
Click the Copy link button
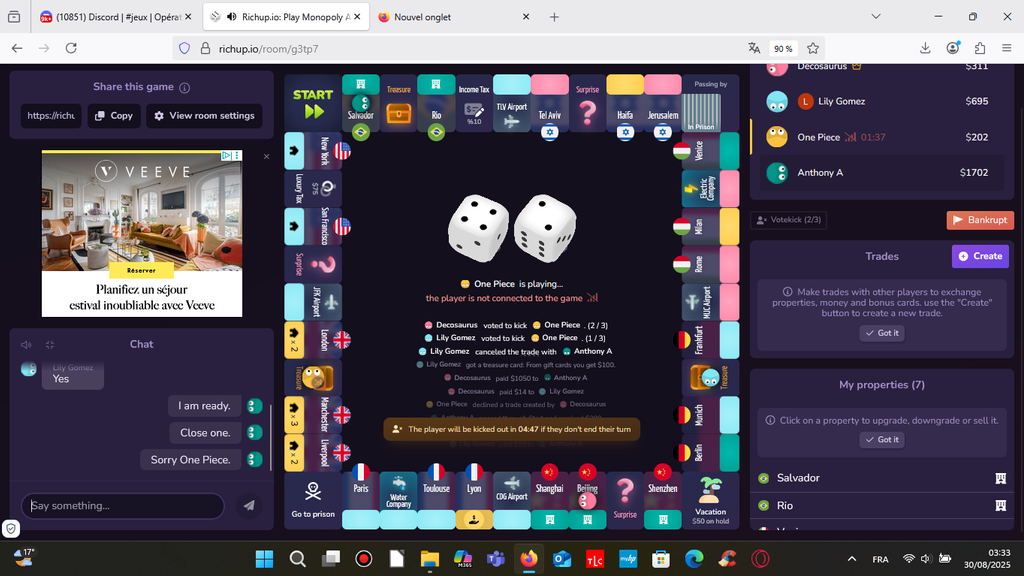tap(114, 116)
